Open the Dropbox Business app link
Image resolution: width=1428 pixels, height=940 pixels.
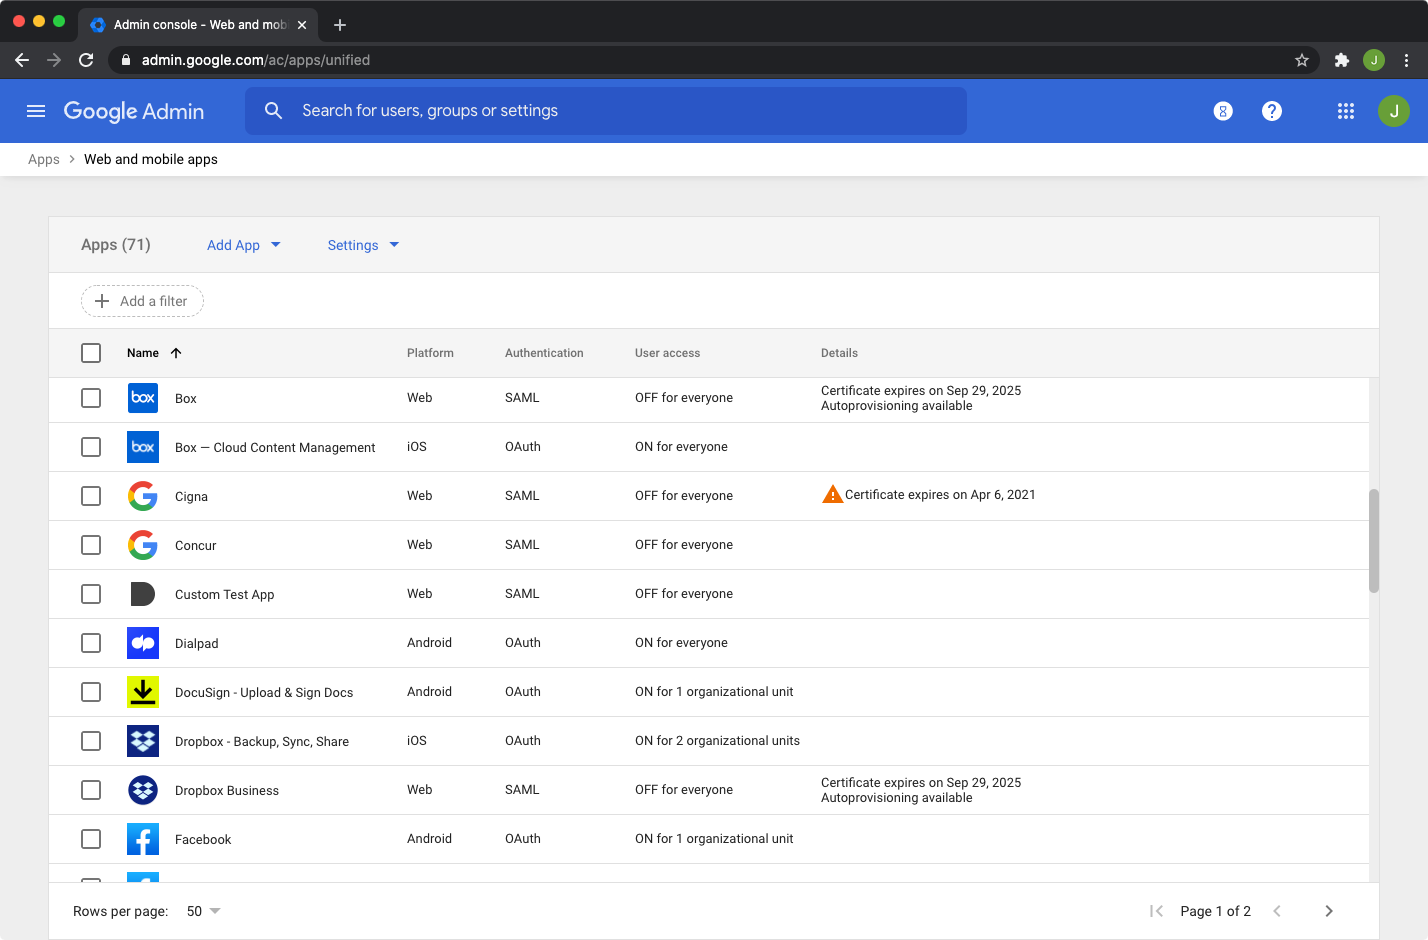227,790
